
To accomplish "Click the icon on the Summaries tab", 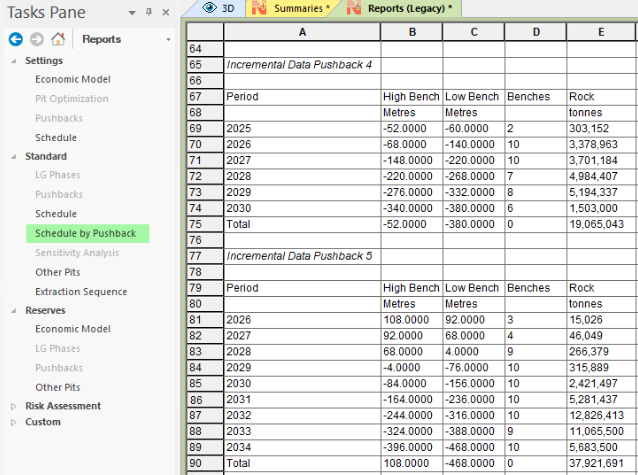I will (259, 8).
